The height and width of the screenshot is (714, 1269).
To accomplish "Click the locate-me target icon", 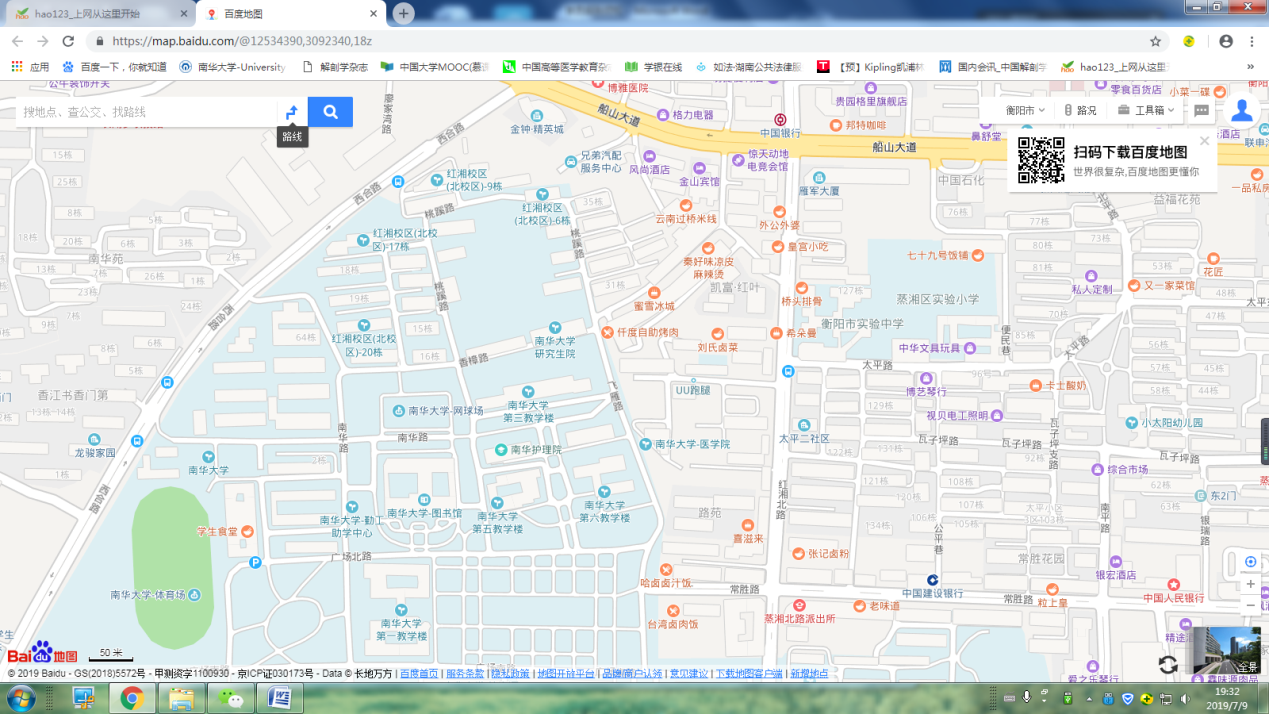I will [1250, 562].
